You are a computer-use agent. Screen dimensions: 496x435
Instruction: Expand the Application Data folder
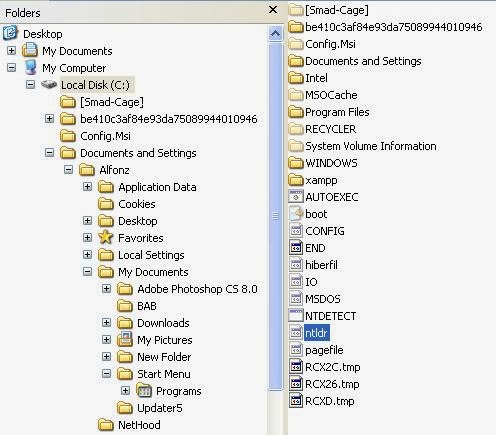pyautogui.click(x=87, y=187)
